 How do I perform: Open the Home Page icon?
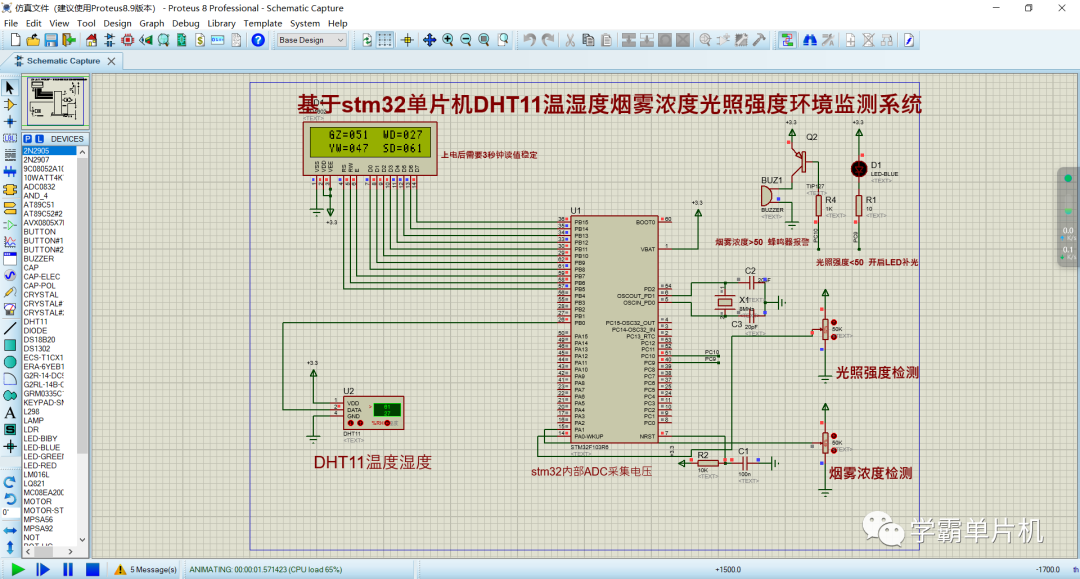click(x=91, y=41)
